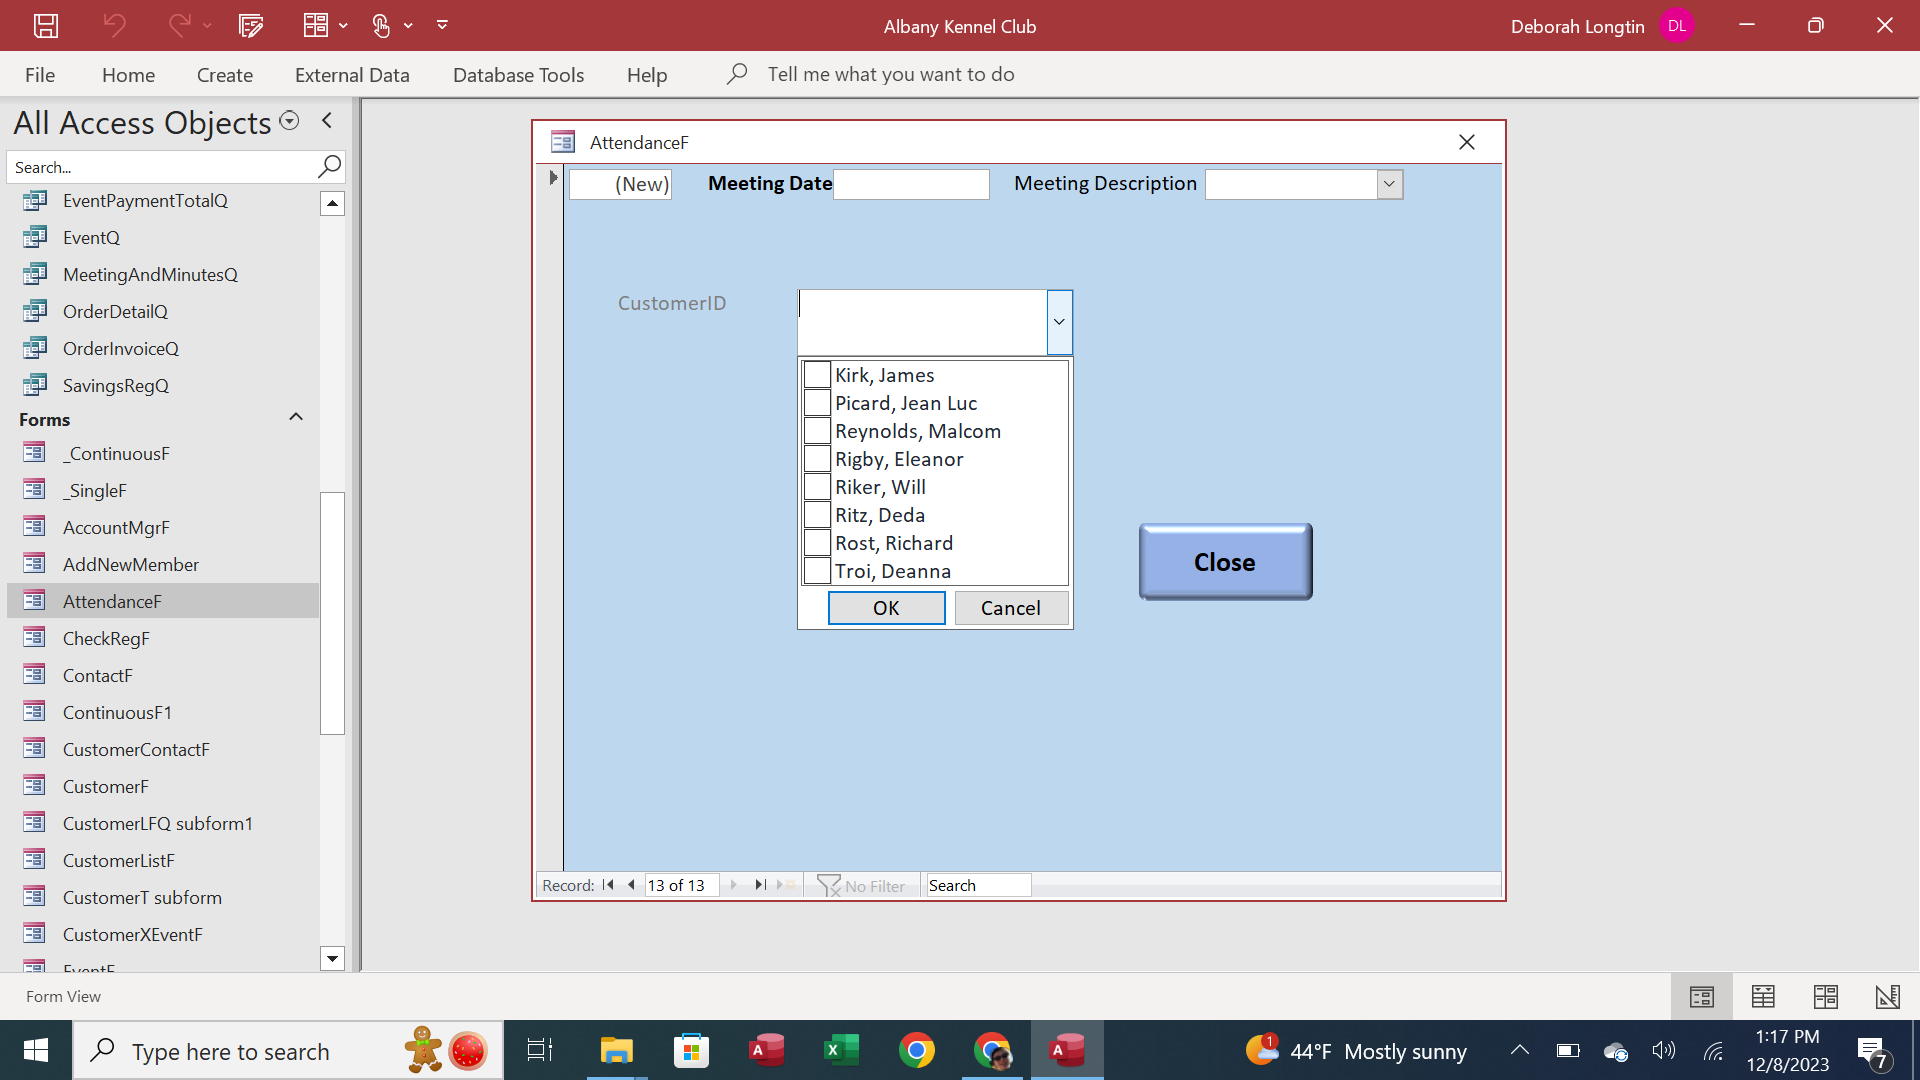The height and width of the screenshot is (1080, 1920).
Task: Click Cancel in the CustomerID list
Action: [x=1011, y=608]
